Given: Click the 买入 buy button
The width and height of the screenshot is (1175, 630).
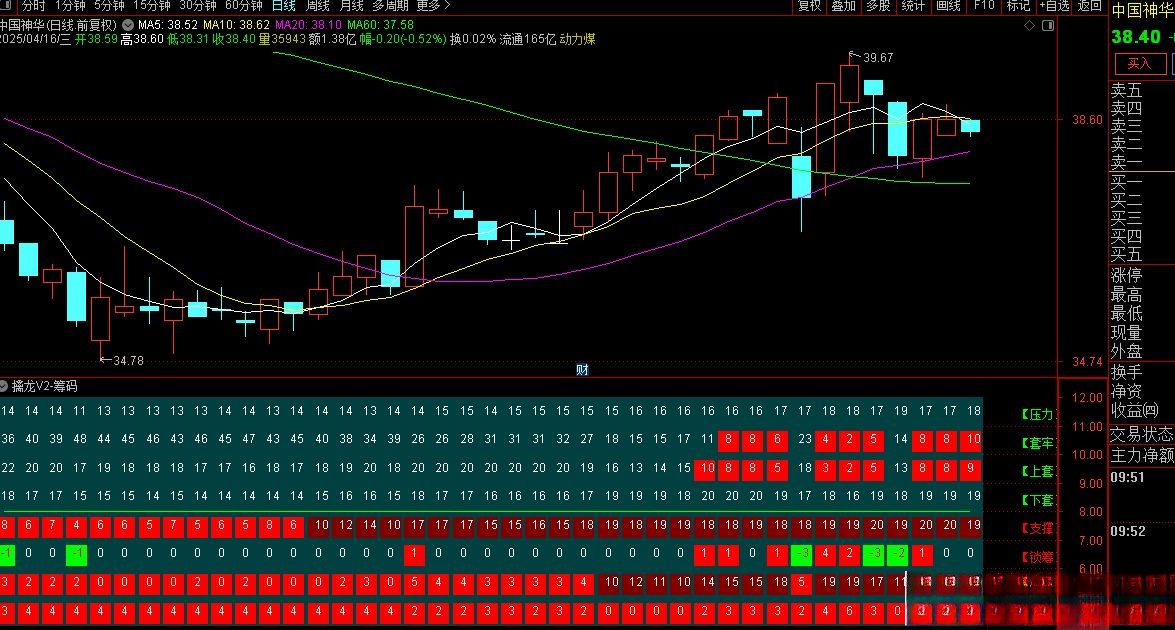Looking at the screenshot, I should click(1139, 64).
